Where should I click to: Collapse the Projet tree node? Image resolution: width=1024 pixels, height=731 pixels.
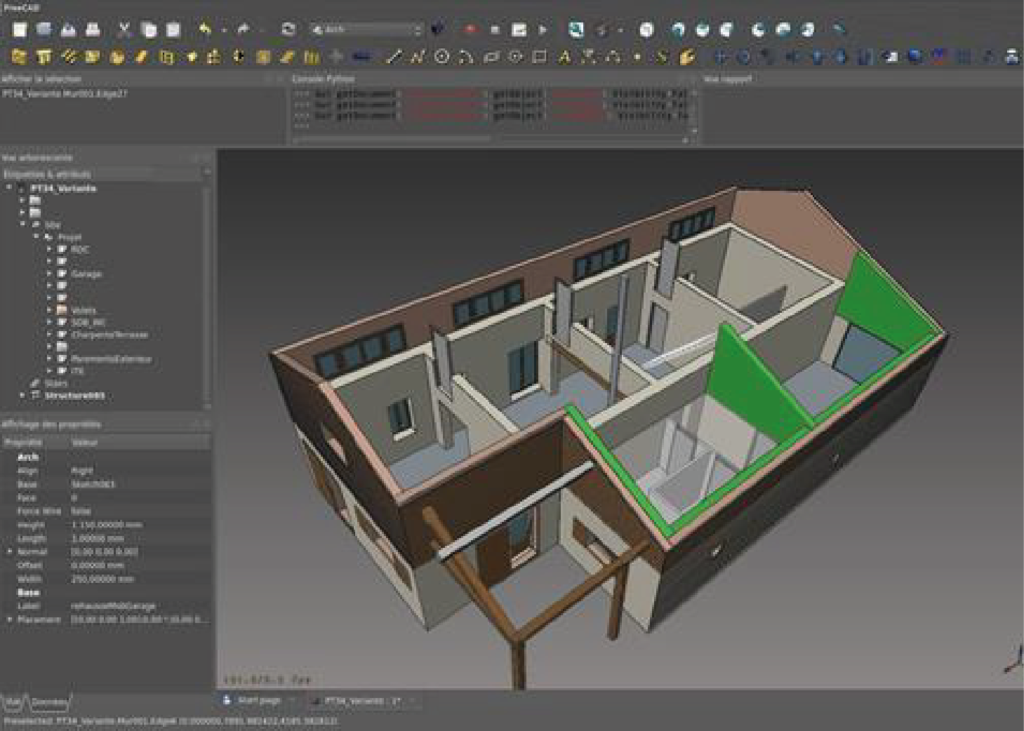(36, 236)
